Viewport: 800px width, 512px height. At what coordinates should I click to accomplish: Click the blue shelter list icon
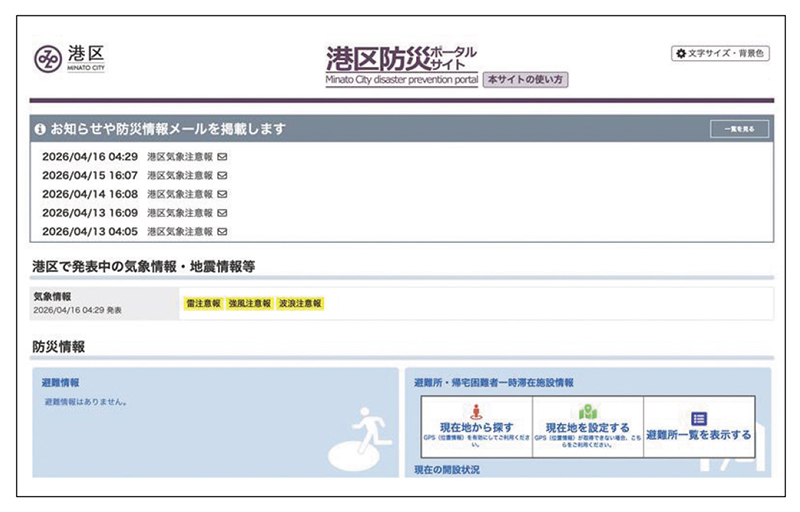(x=699, y=419)
